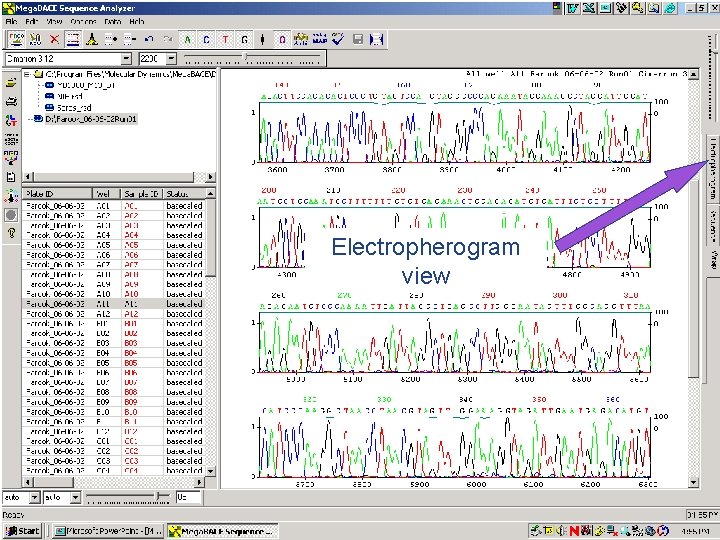Image resolution: width=720 pixels, height=540 pixels.
Task: Adjust the horizontal toolbar slider thumb
Action: [x=245, y=56]
